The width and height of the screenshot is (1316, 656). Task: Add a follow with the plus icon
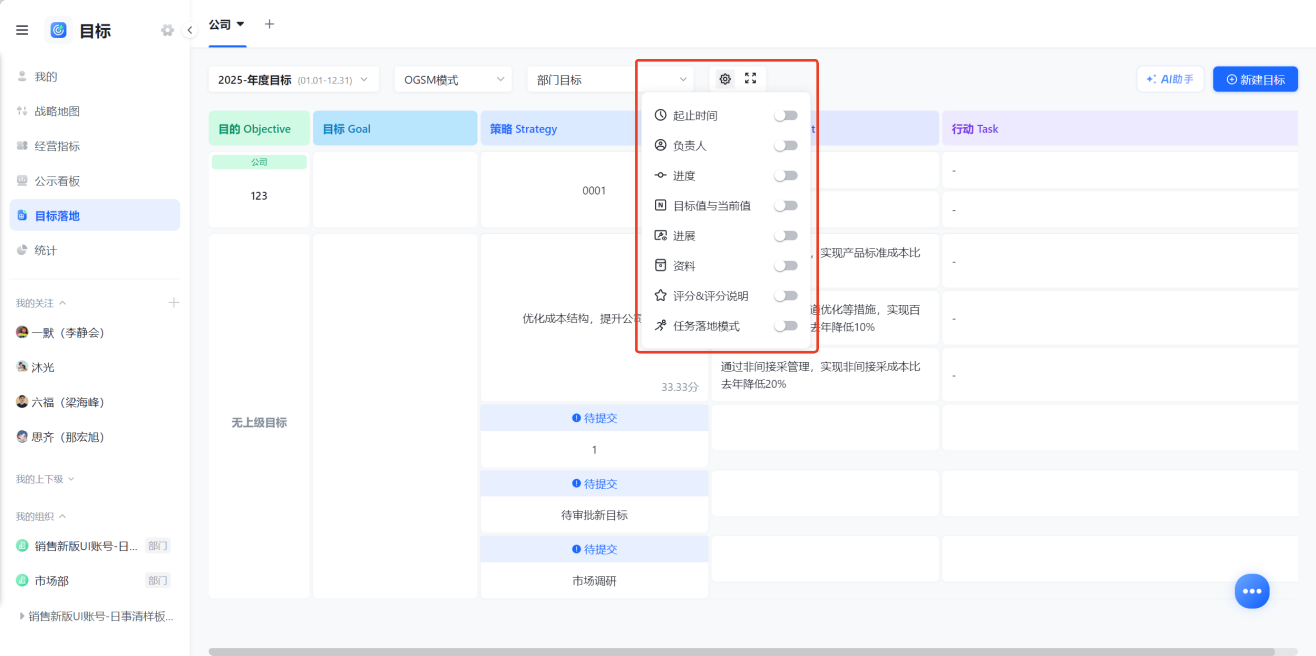(x=173, y=302)
